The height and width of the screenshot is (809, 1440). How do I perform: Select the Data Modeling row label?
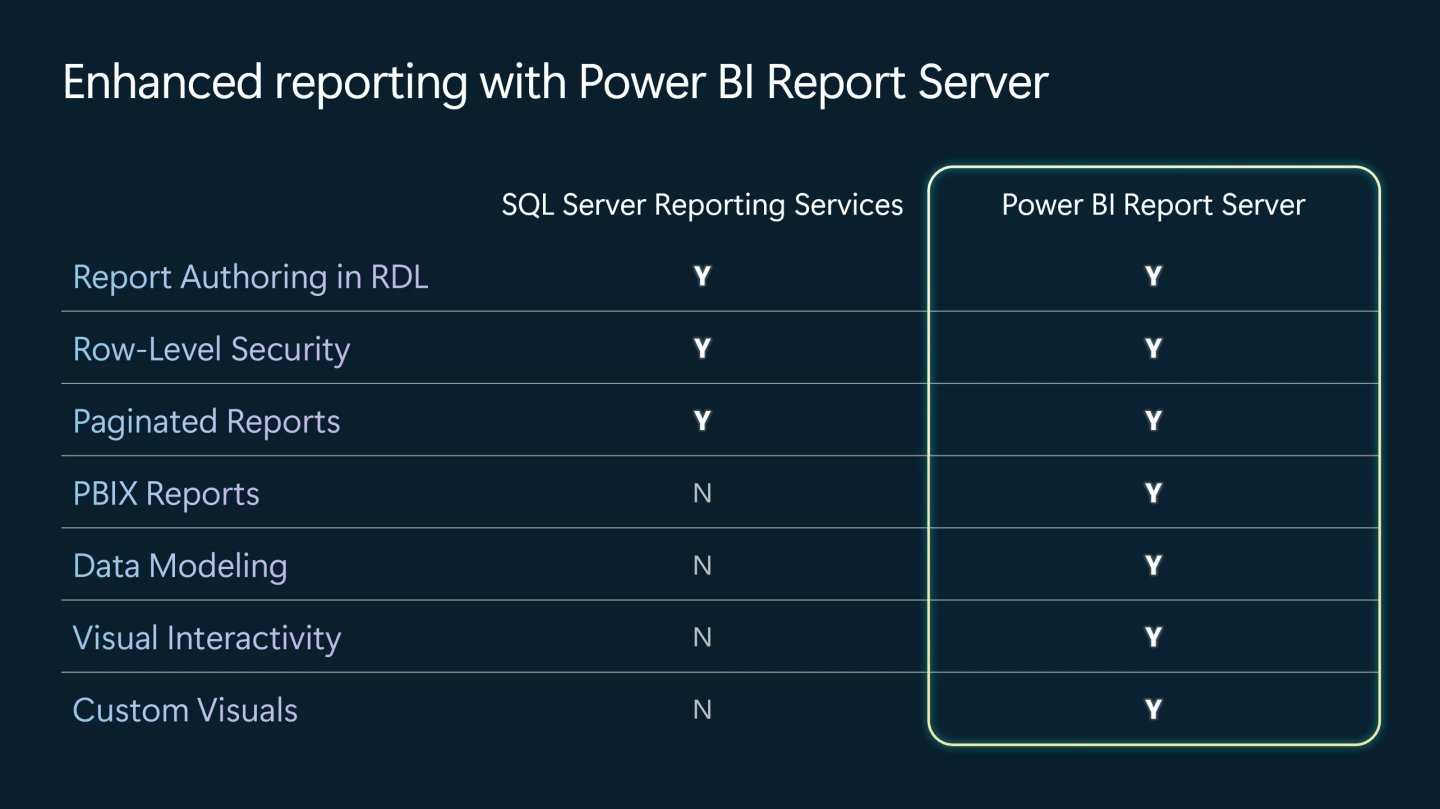(x=180, y=566)
